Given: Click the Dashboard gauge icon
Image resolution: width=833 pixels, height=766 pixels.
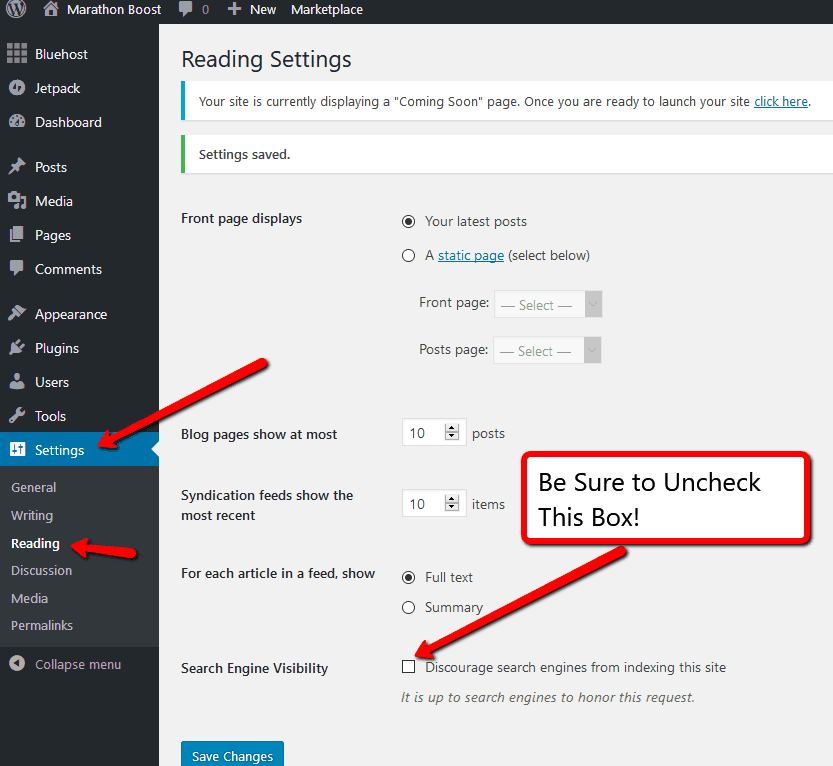Looking at the screenshot, I should click(x=17, y=122).
